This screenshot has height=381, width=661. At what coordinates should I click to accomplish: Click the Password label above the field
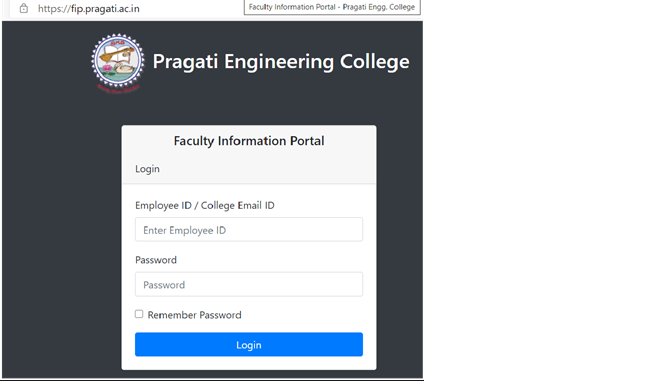point(156,260)
